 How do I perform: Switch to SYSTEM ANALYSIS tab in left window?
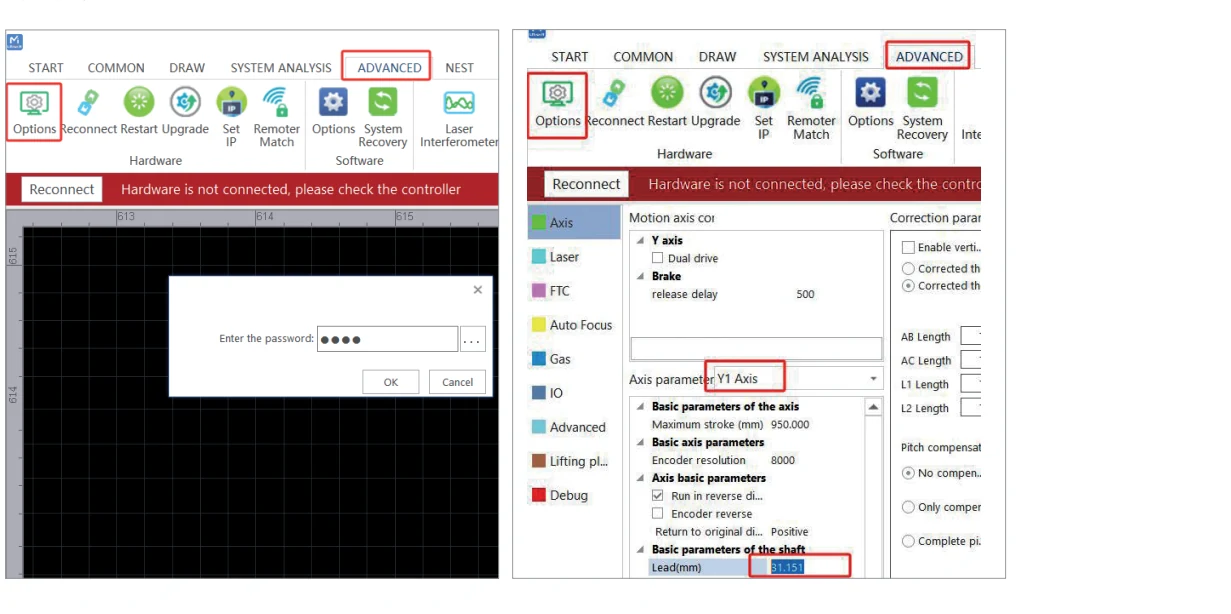[281, 68]
